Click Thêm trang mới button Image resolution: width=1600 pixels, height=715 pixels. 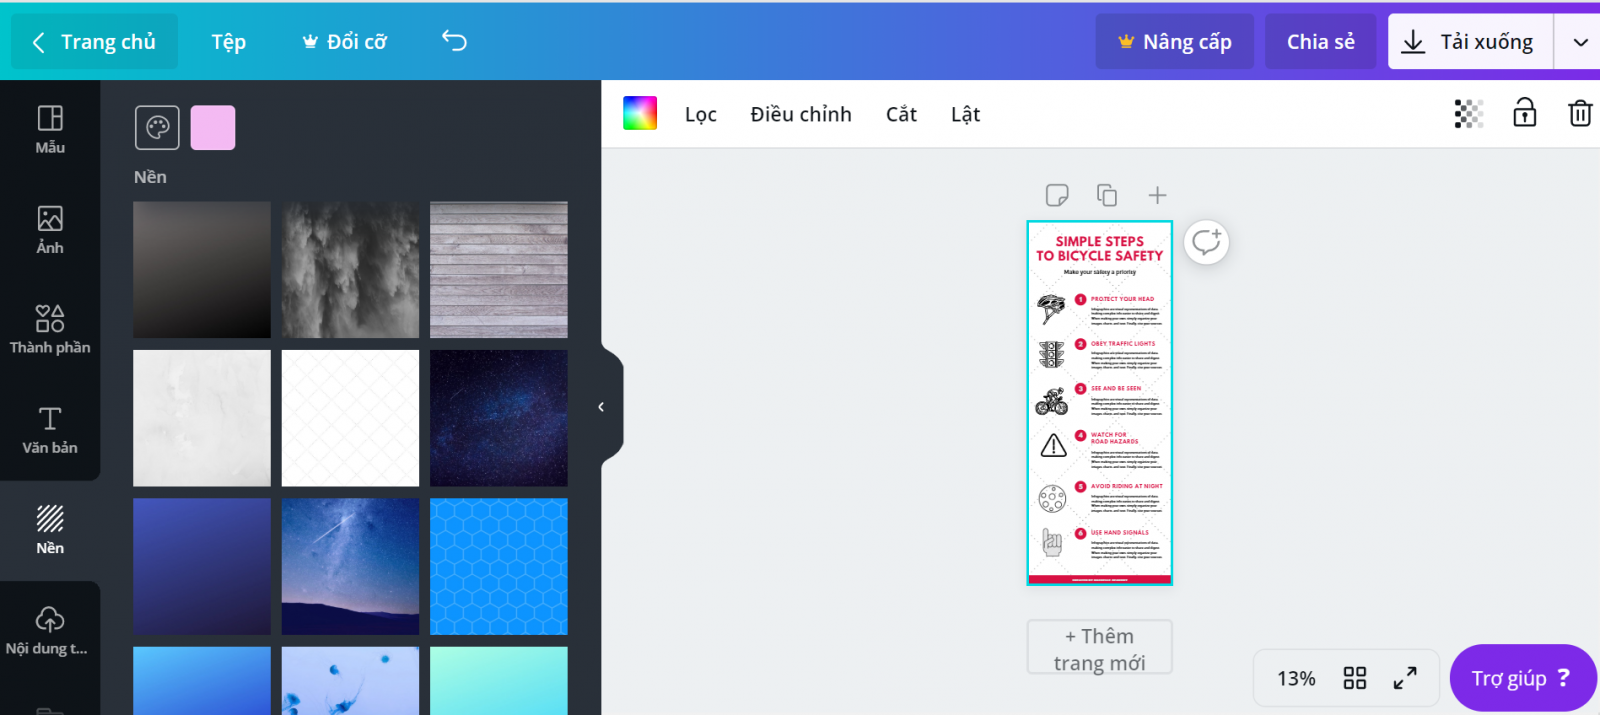[x=1099, y=648]
